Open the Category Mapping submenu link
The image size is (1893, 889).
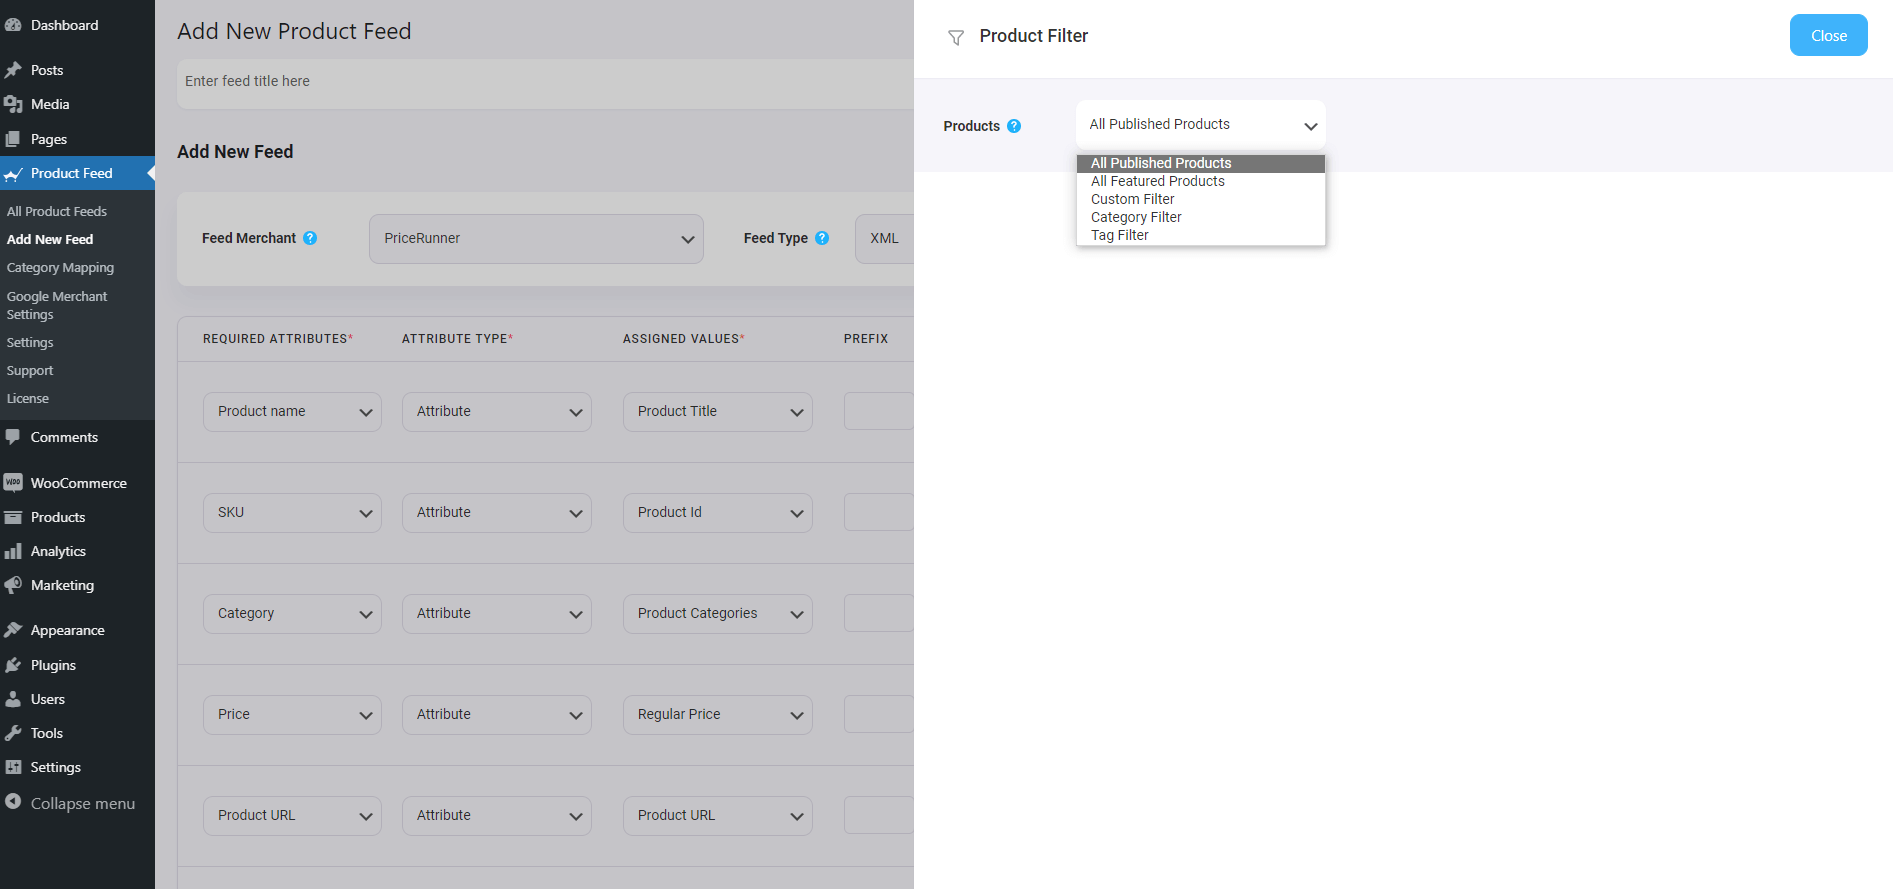pos(60,268)
